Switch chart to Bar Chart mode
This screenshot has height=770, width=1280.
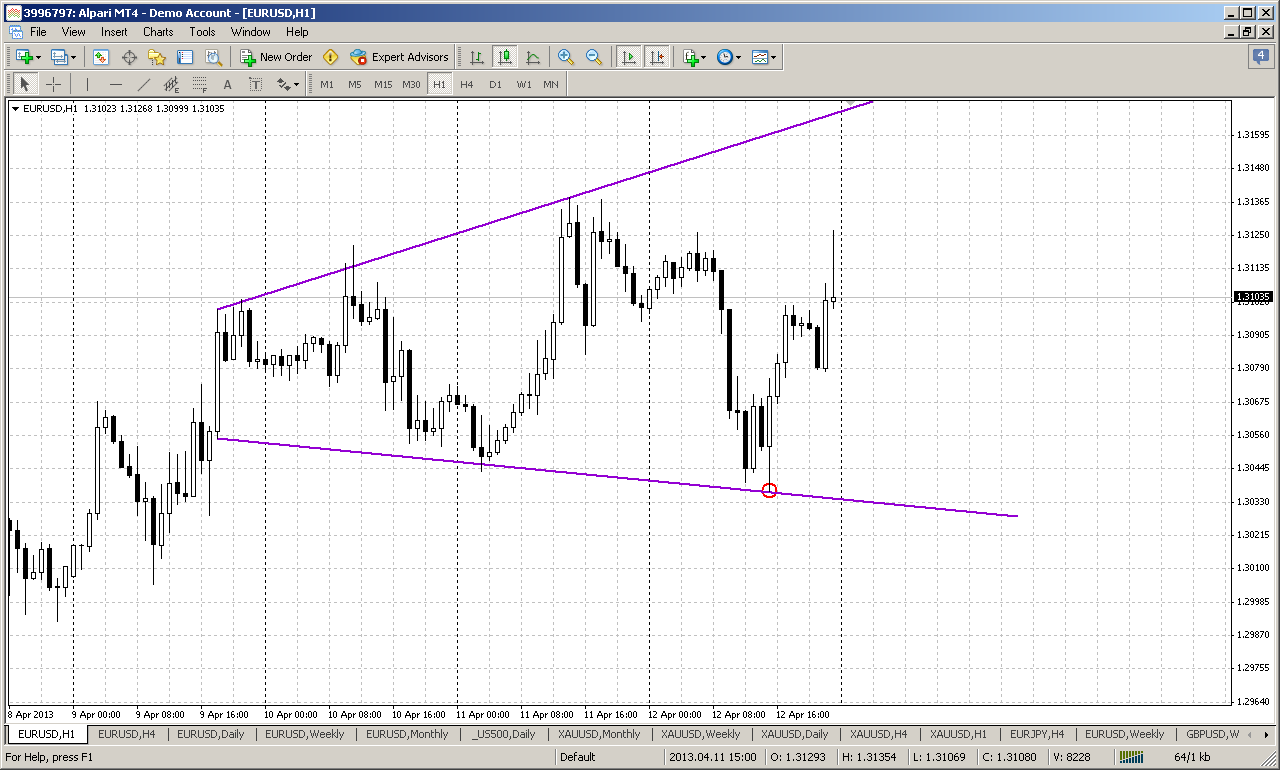coord(477,57)
